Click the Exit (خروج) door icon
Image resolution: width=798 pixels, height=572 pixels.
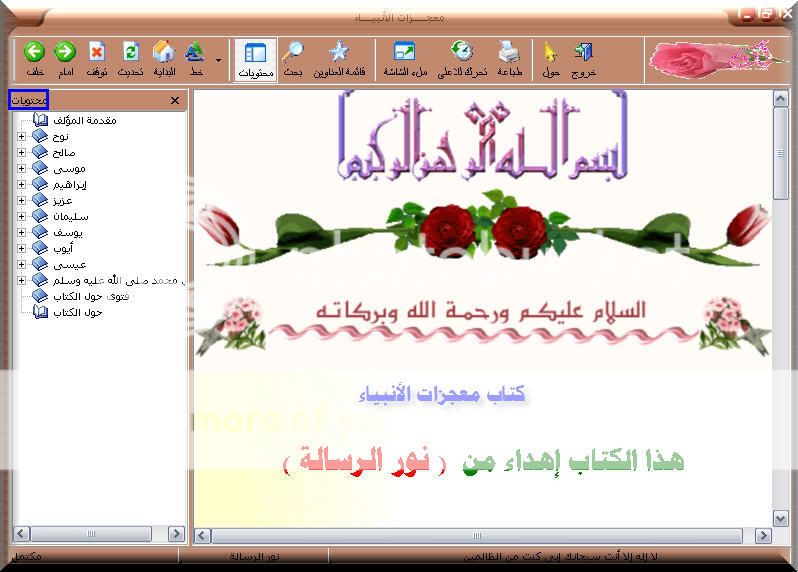(584, 53)
